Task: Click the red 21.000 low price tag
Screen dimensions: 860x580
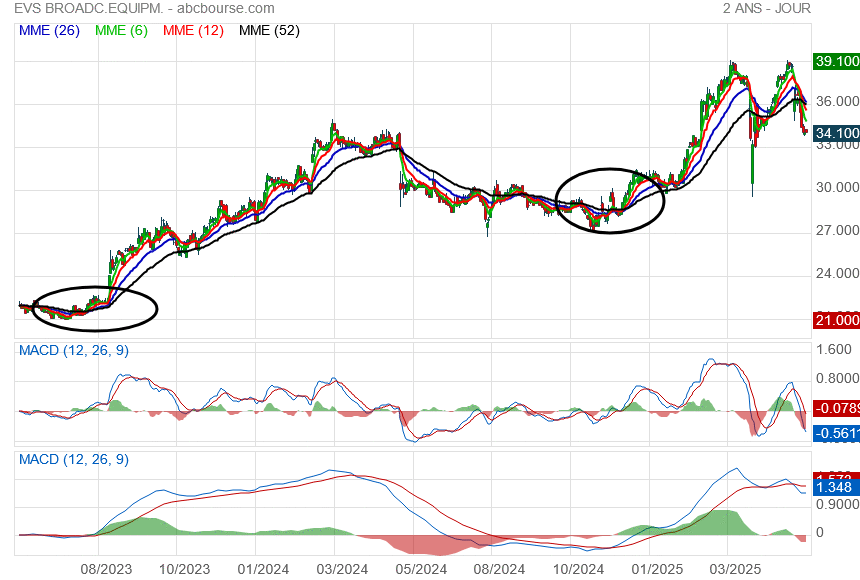Action: (x=836, y=320)
